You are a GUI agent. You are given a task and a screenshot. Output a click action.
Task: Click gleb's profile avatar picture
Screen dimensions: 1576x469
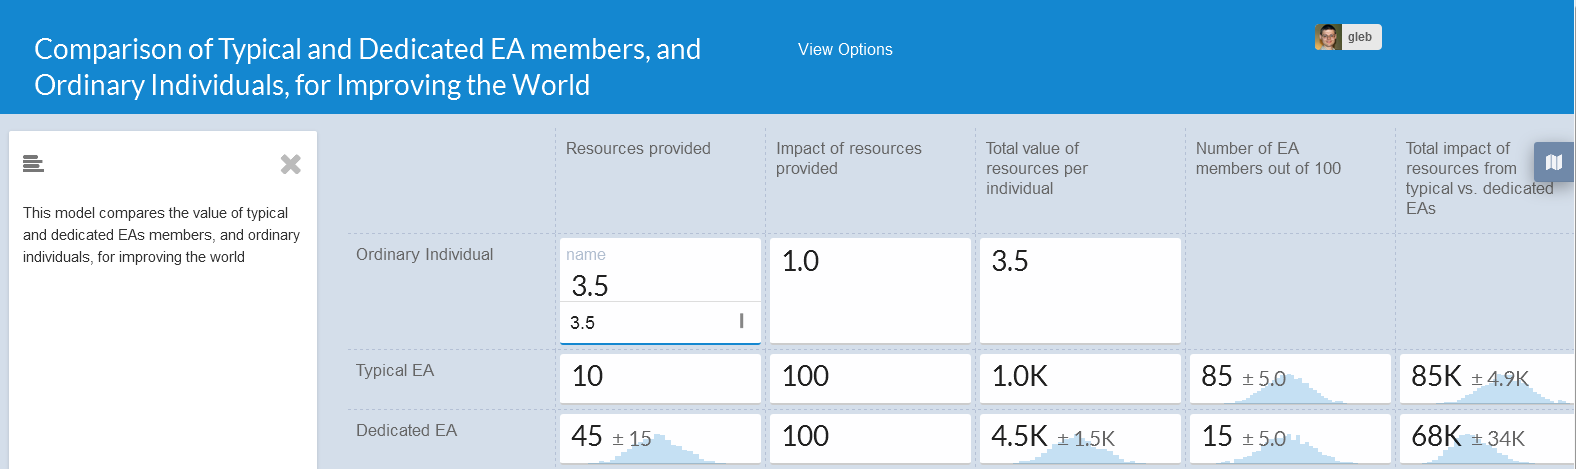pos(1327,37)
